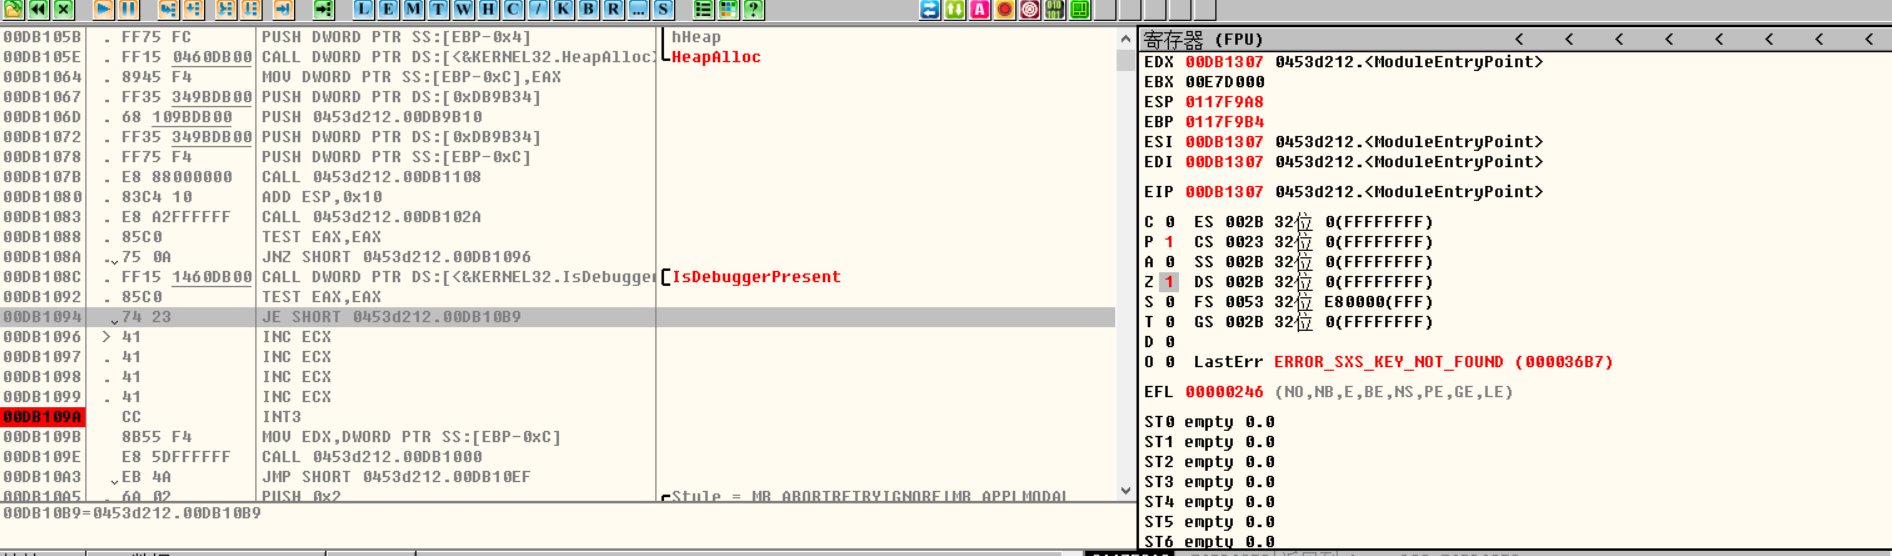1892x556 pixels.
Task: Select the T flag value 0
Action: coord(1169,322)
